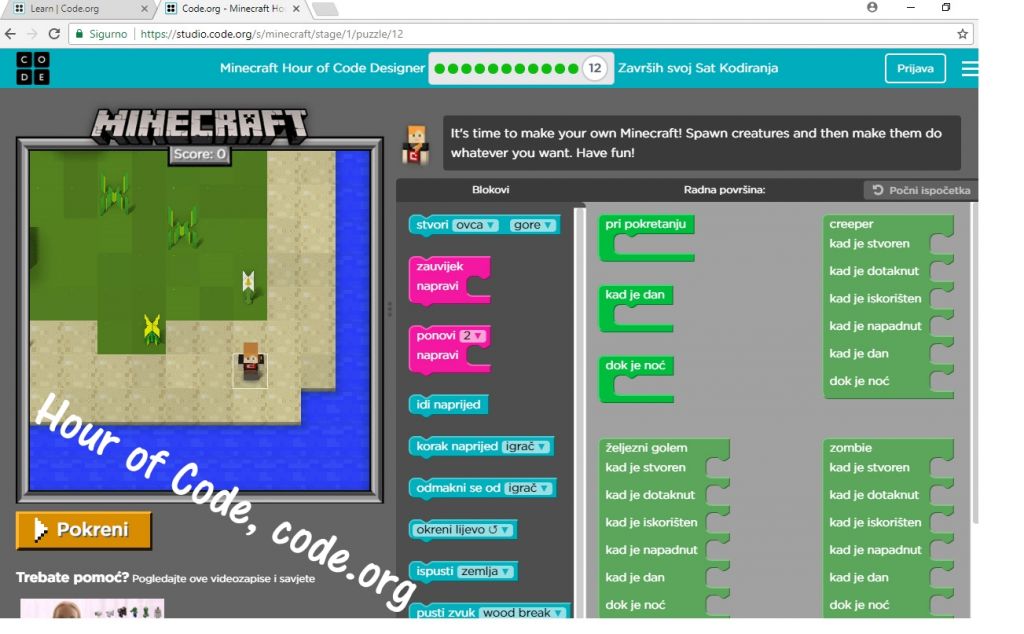The width and height of the screenshot is (1024, 634).
Task: Switch to the Learn | Code.org tab
Action: [x=76, y=9]
